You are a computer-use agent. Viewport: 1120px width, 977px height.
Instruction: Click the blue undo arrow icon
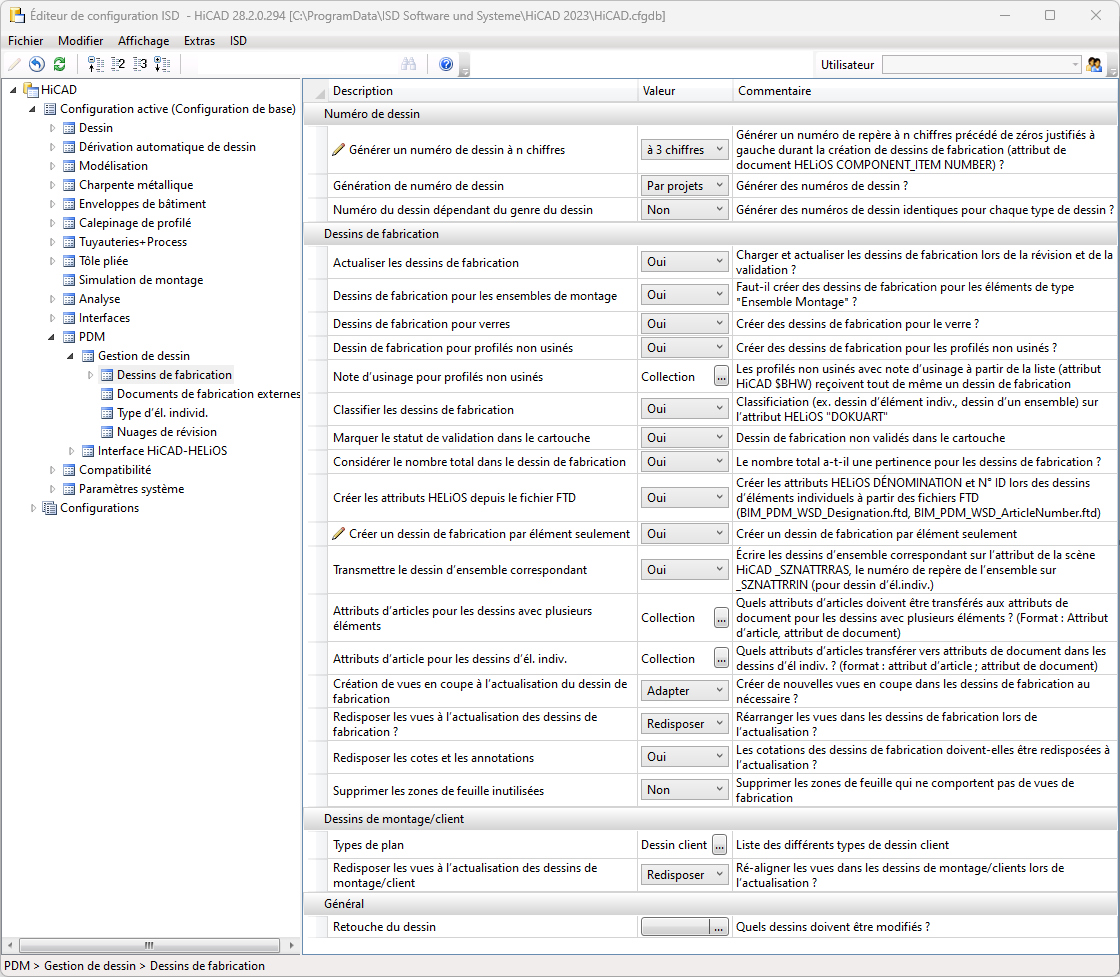36,64
